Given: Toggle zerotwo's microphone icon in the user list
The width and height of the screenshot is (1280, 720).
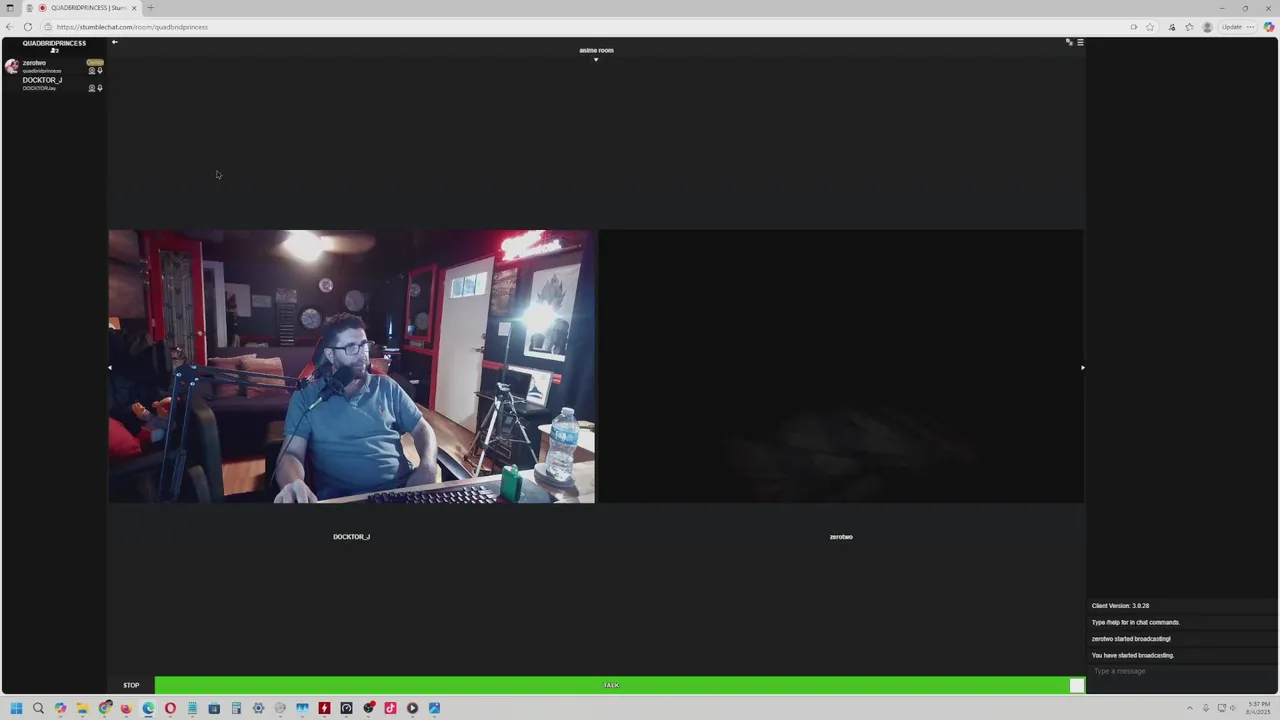Looking at the screenshot, I should click(100, 71).
